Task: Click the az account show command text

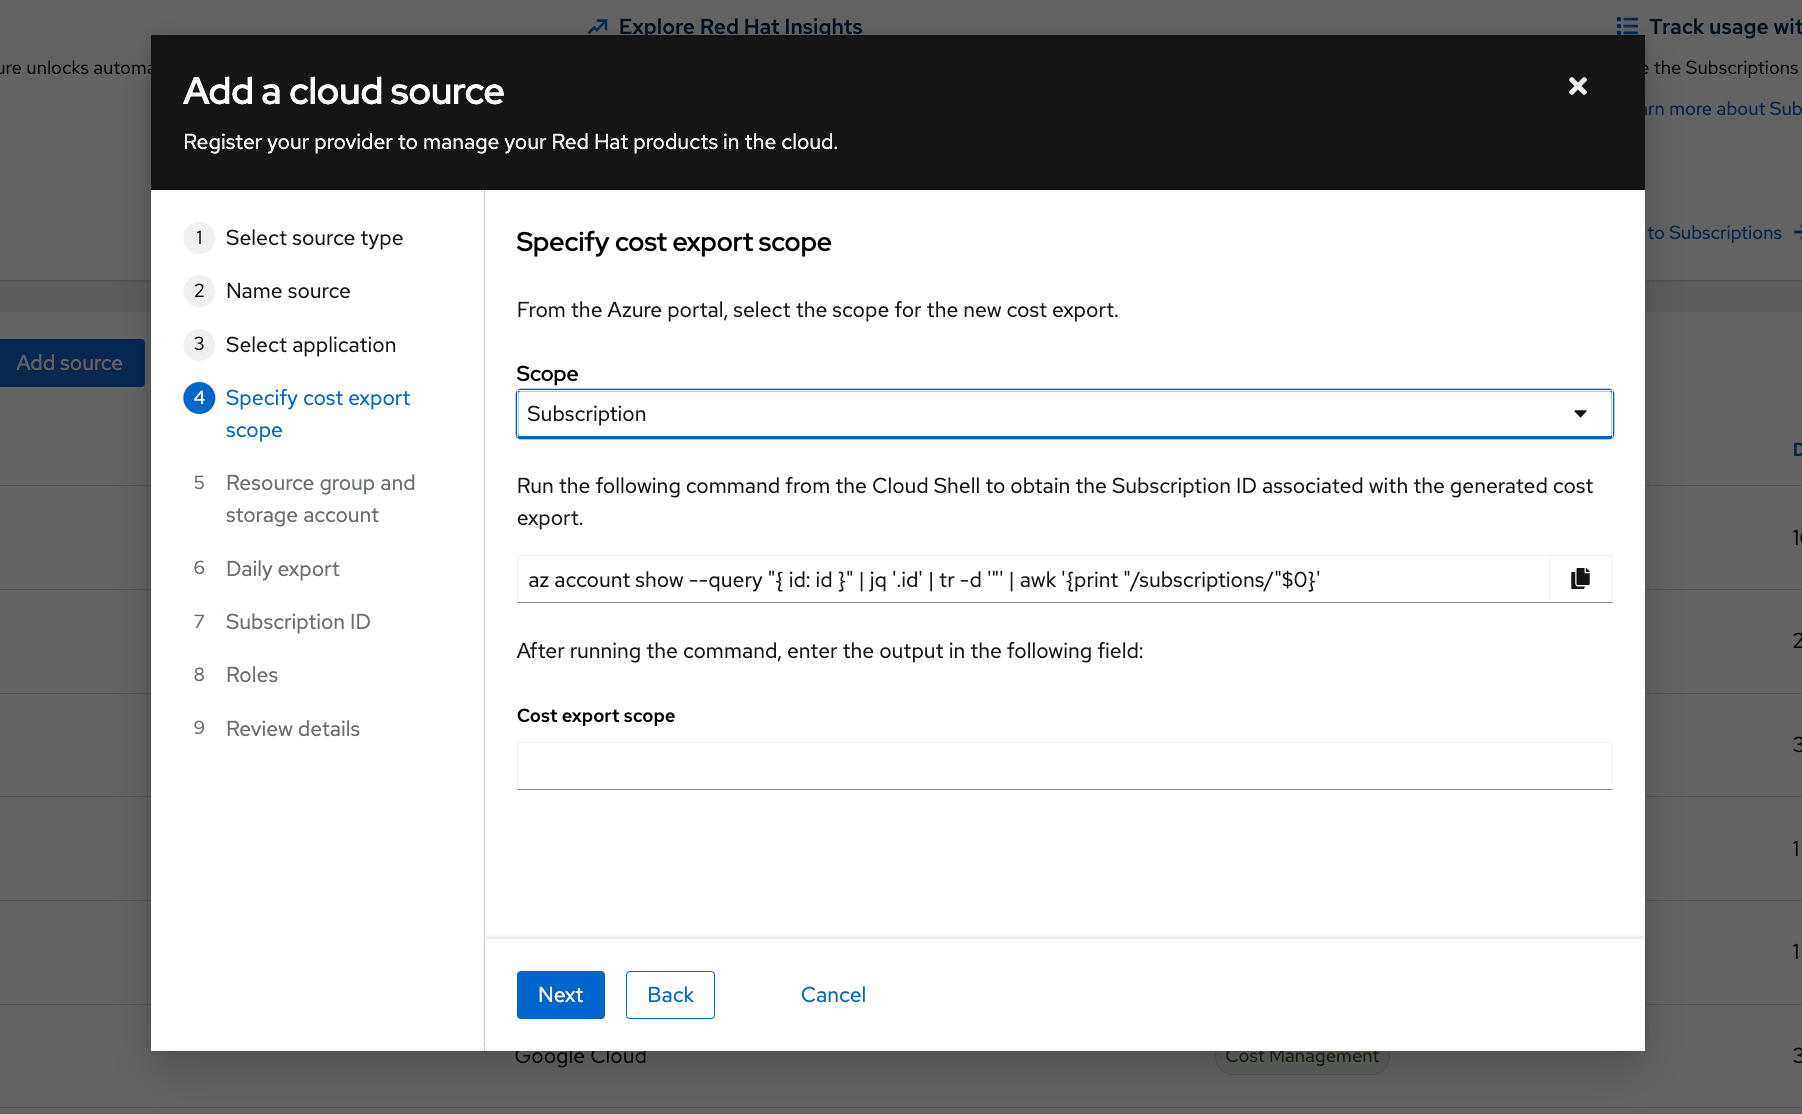Action: point(923,580)
